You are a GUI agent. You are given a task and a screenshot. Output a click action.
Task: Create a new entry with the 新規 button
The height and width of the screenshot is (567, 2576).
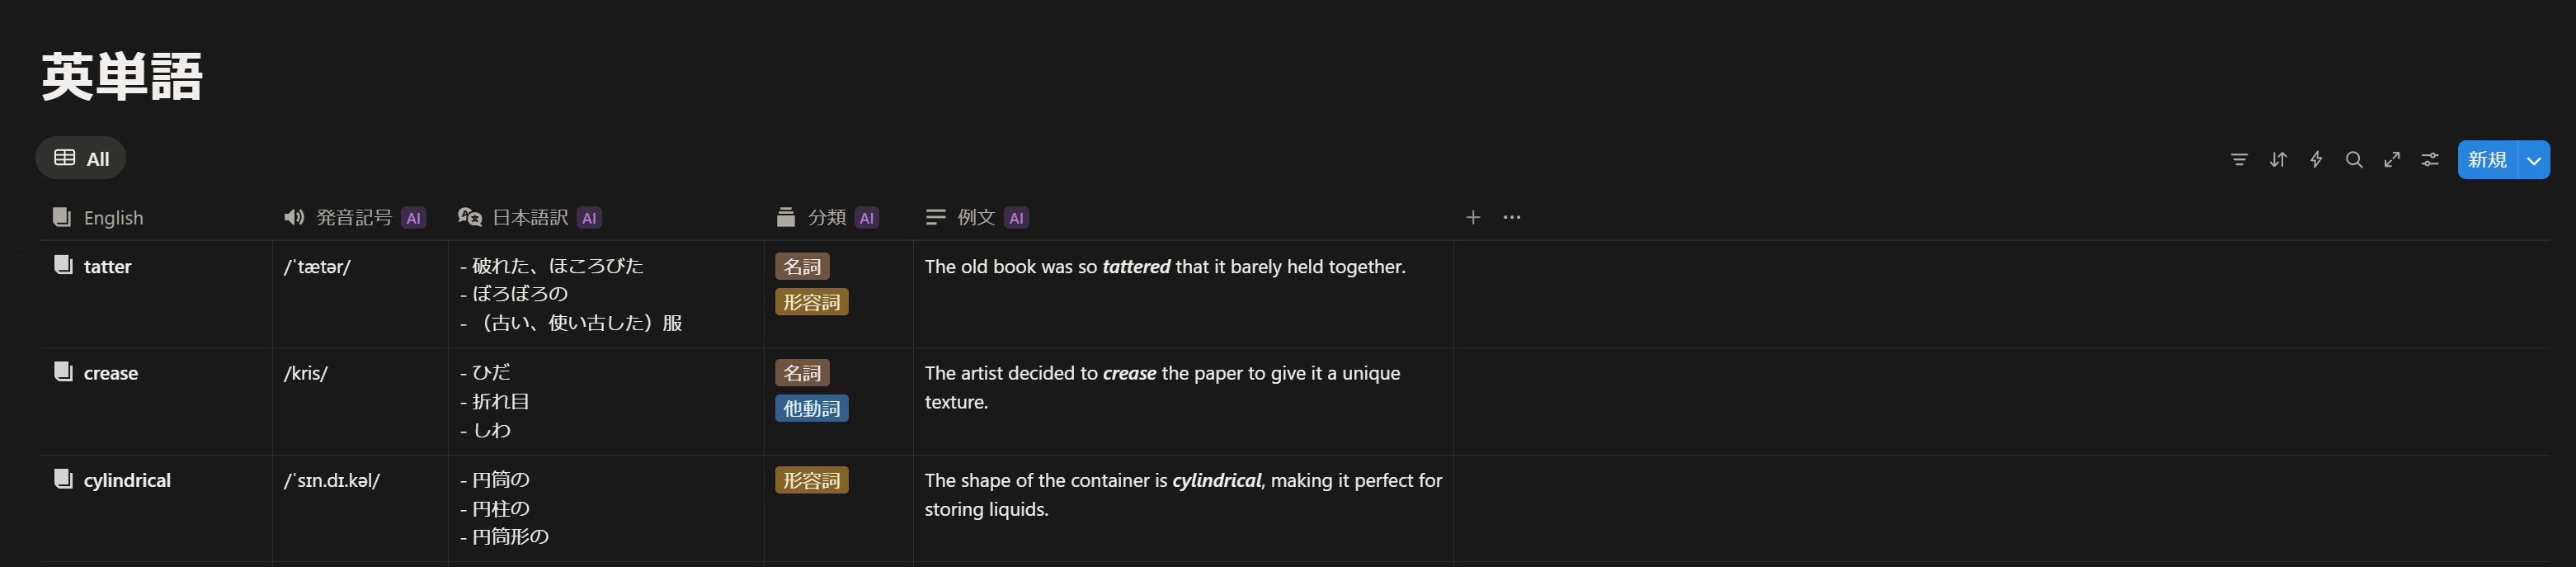[2487, 160]
